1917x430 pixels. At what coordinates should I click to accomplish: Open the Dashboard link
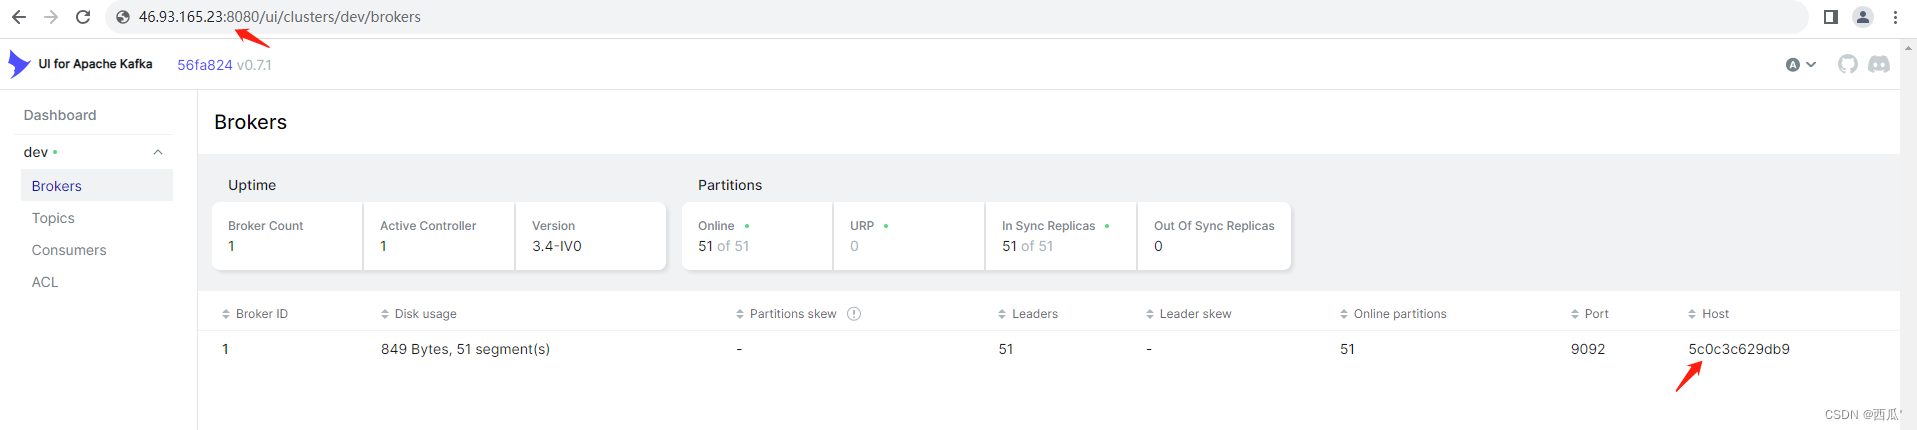[x=60, y=115]
